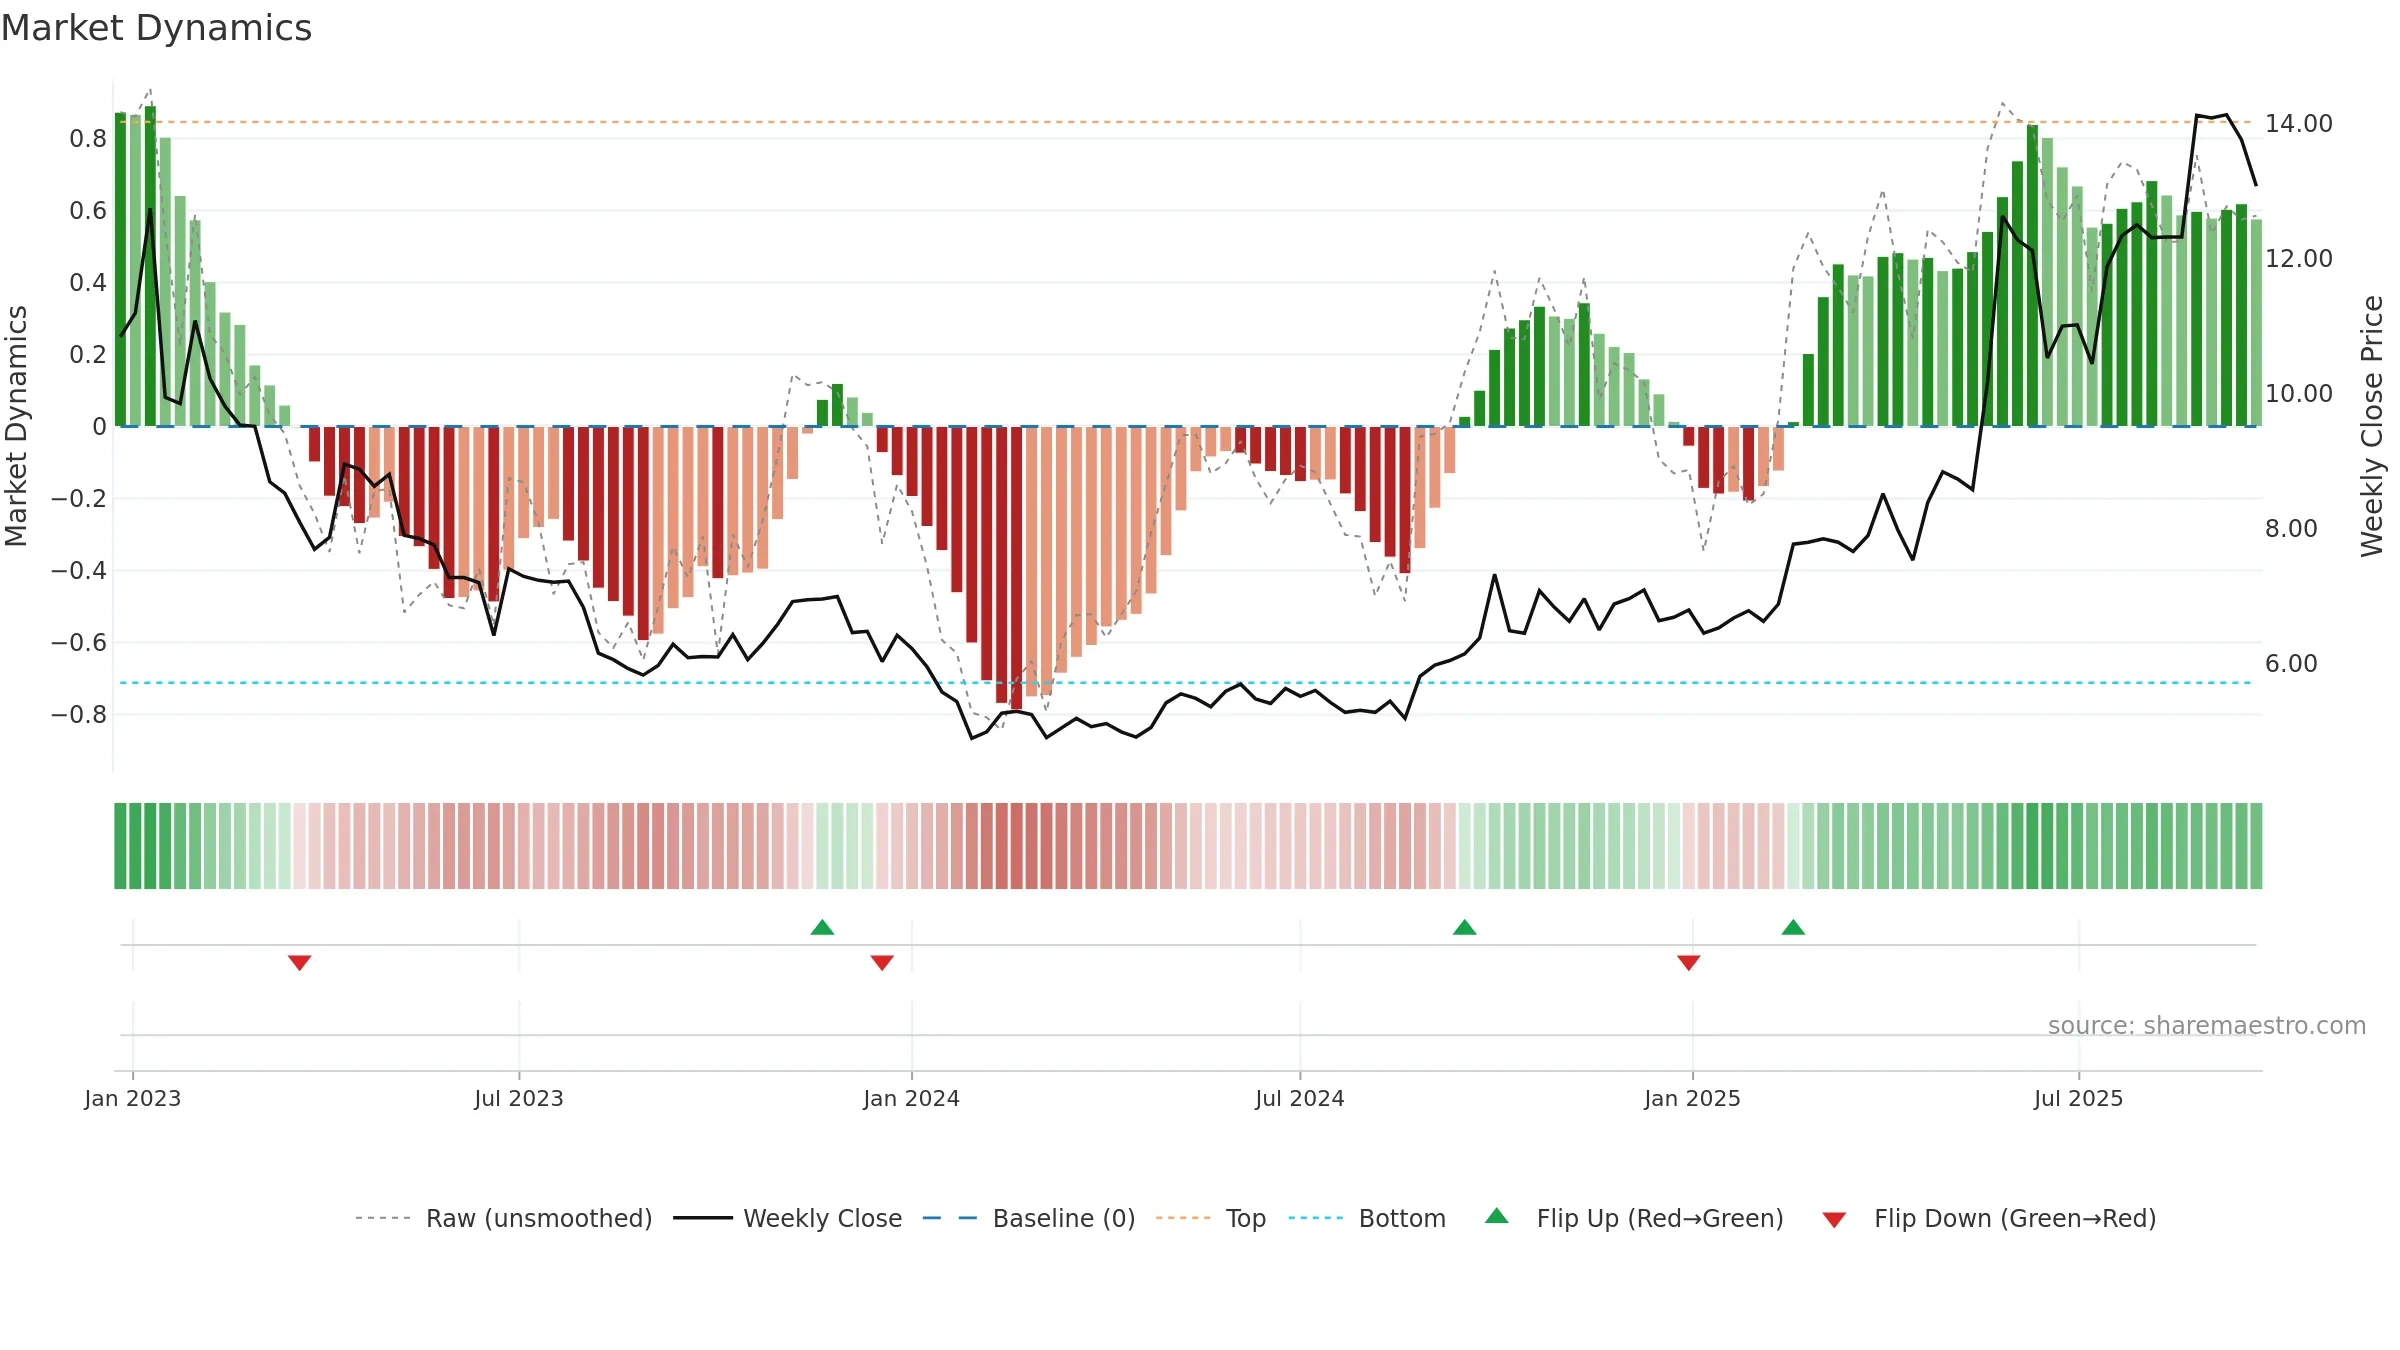Click the 8.00 price axis label

[2291, 528]
